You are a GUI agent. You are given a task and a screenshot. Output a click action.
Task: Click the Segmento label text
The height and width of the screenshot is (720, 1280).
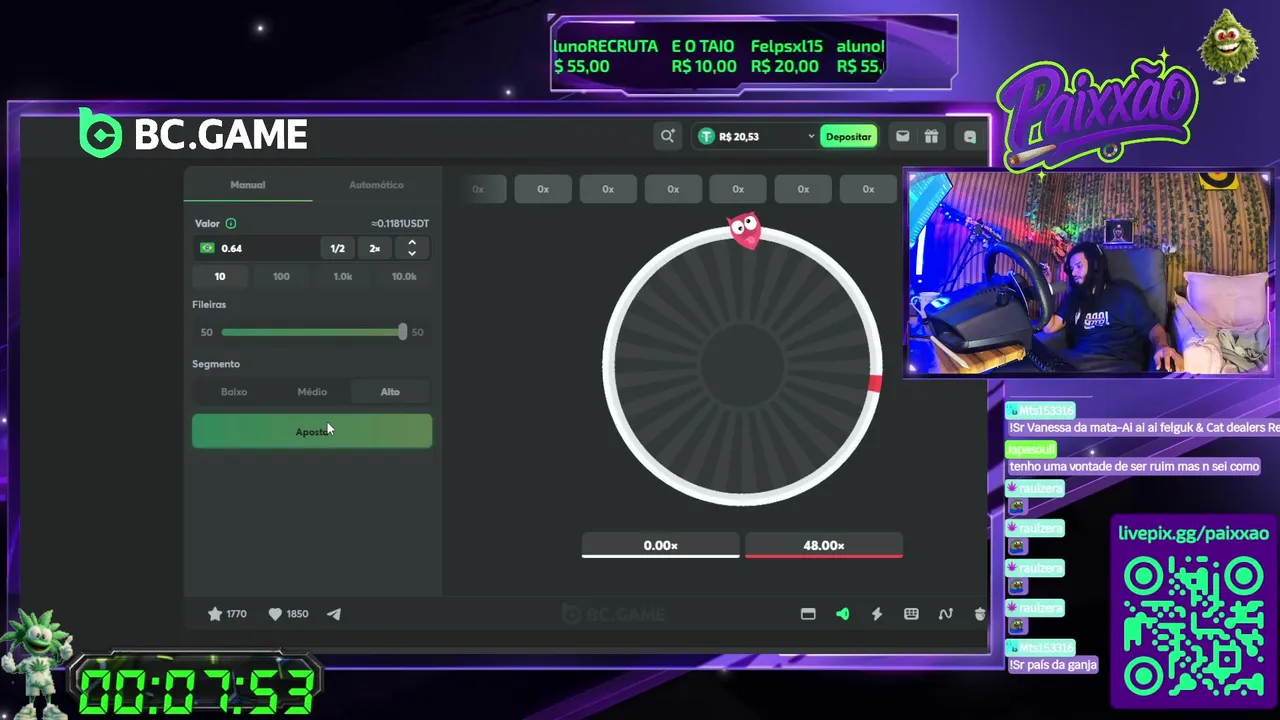pos(216,364)
